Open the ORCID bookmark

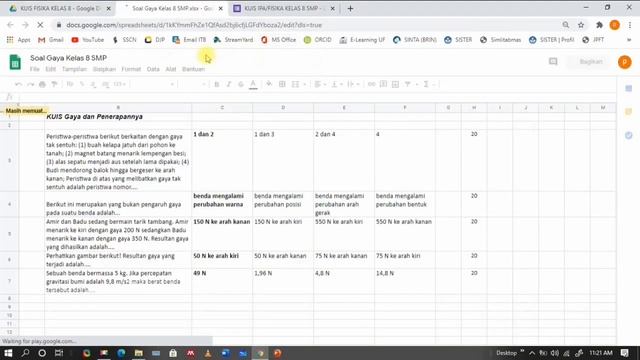[x=318, y=40]
